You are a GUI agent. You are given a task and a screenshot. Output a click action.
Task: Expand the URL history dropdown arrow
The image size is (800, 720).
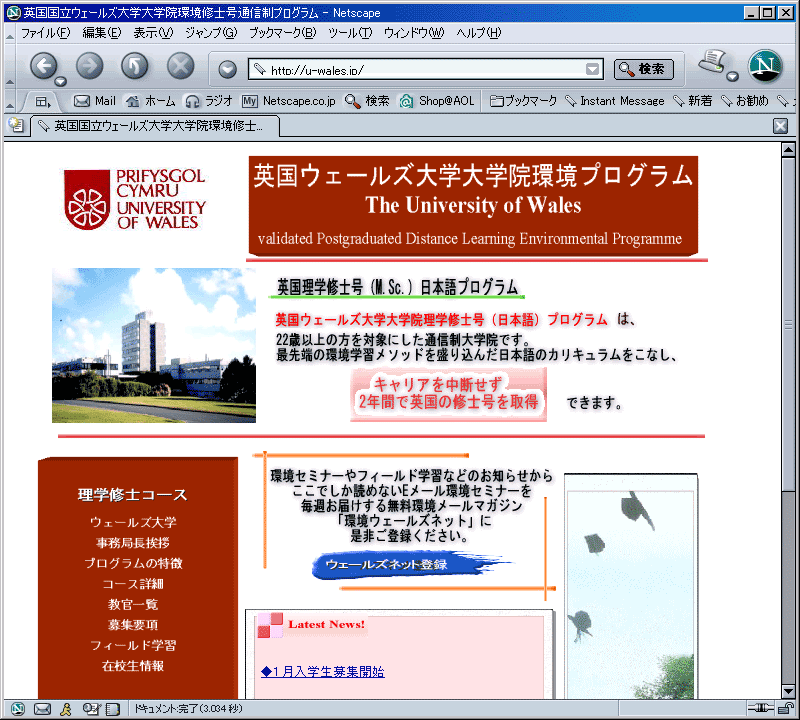[x=592, y=69]
